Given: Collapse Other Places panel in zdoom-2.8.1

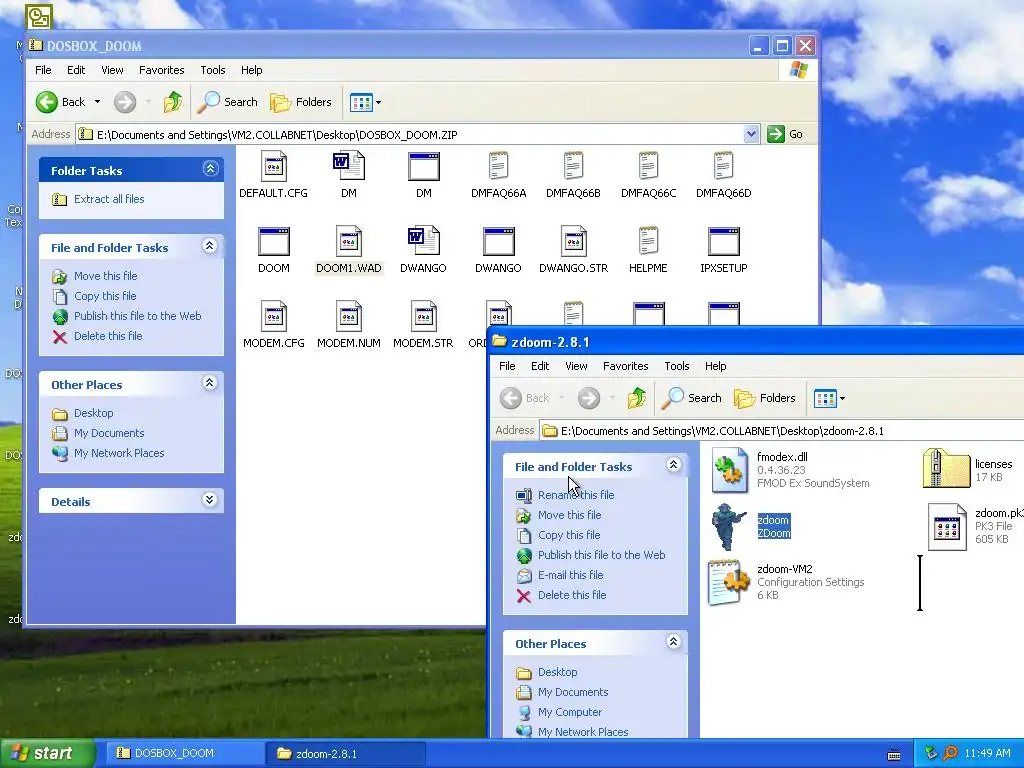Looking at the screenshot, I should [673, 642].
